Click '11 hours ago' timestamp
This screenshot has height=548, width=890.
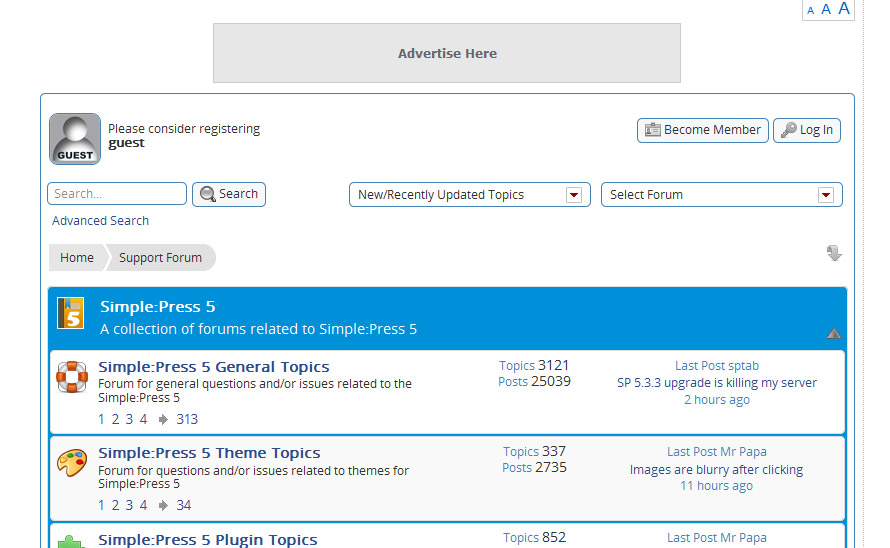[x=716, y=486]
